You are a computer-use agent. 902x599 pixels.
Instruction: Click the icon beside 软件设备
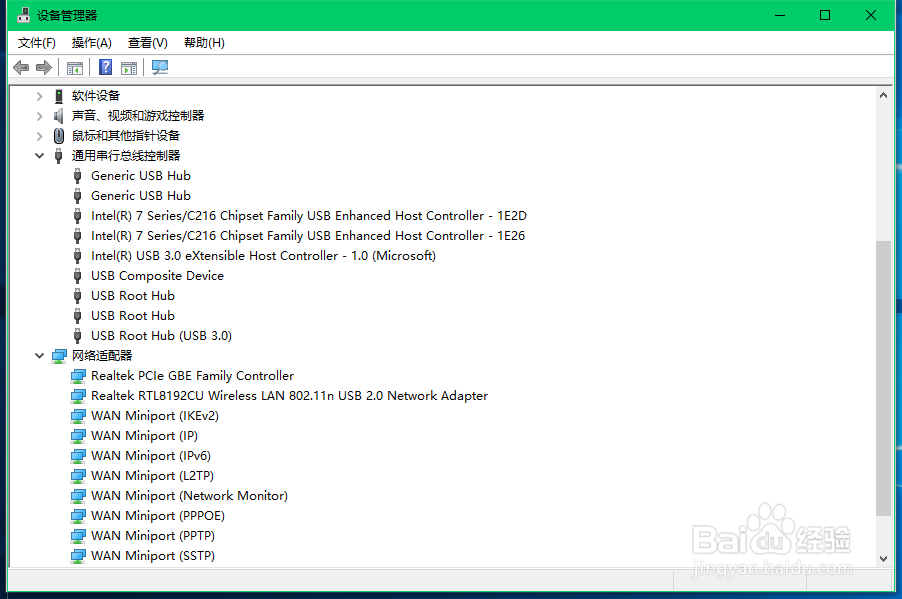pyautogui.click(x=59, y=96)
